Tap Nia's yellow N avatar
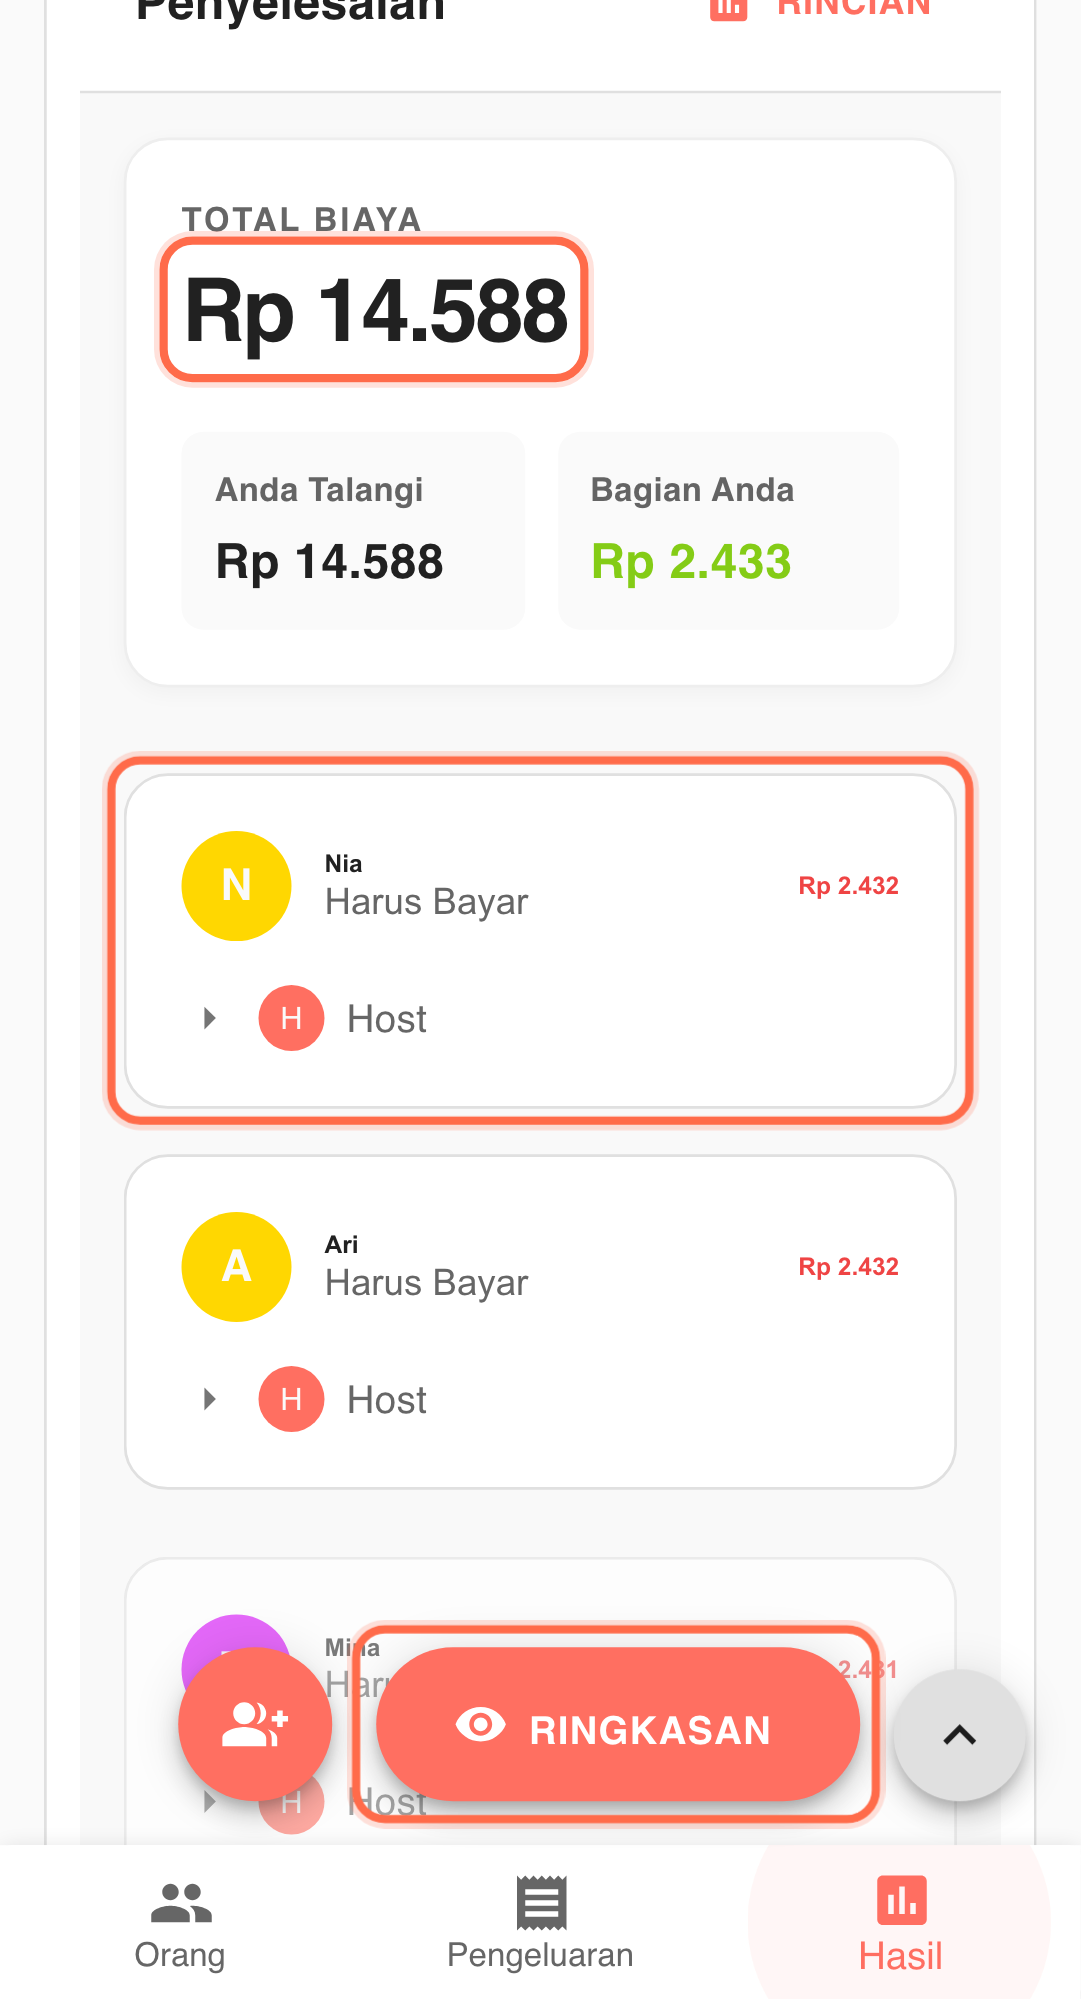Screen dimensions: 1081x1999 pos(236,886)
